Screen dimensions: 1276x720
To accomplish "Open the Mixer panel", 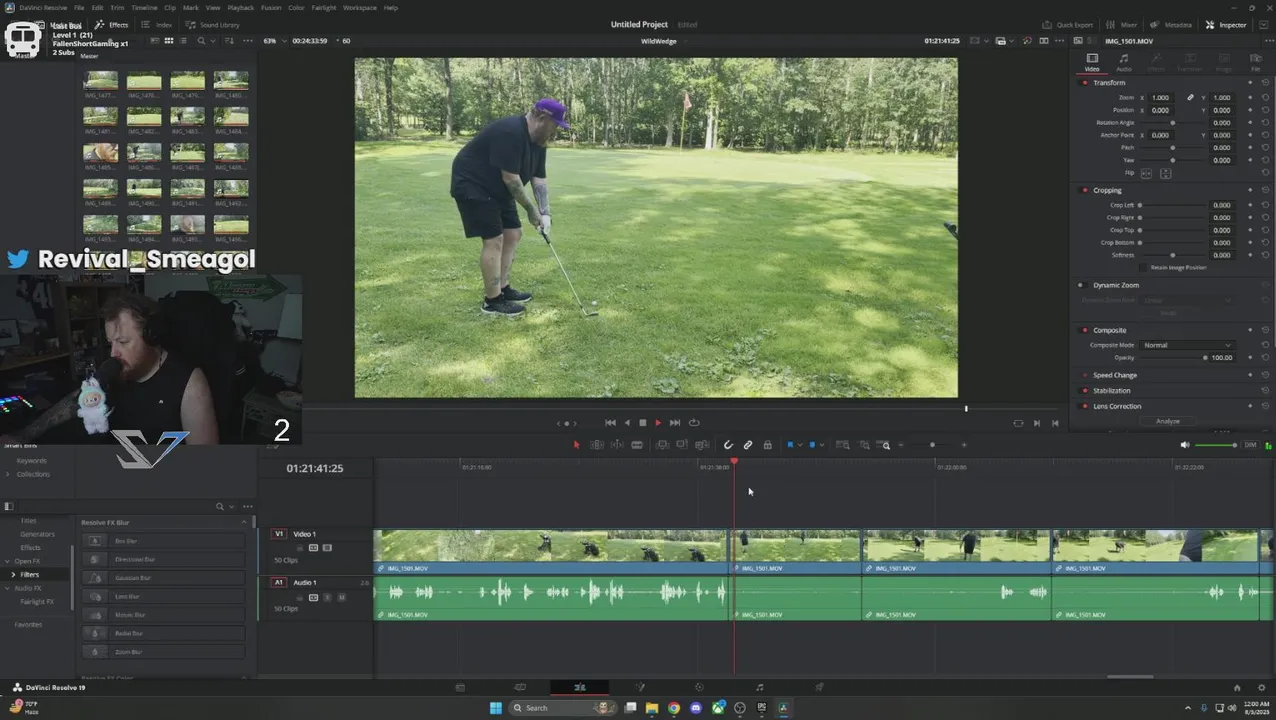I will pos(1122,25).
